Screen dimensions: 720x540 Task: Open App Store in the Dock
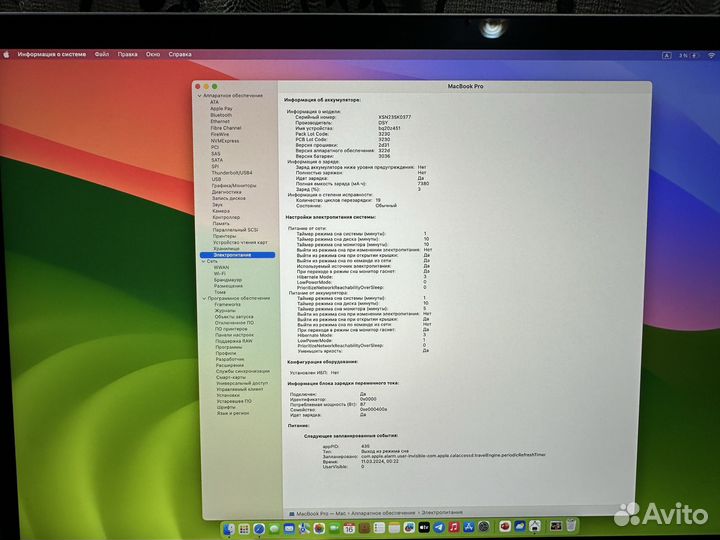click(469, 527)
